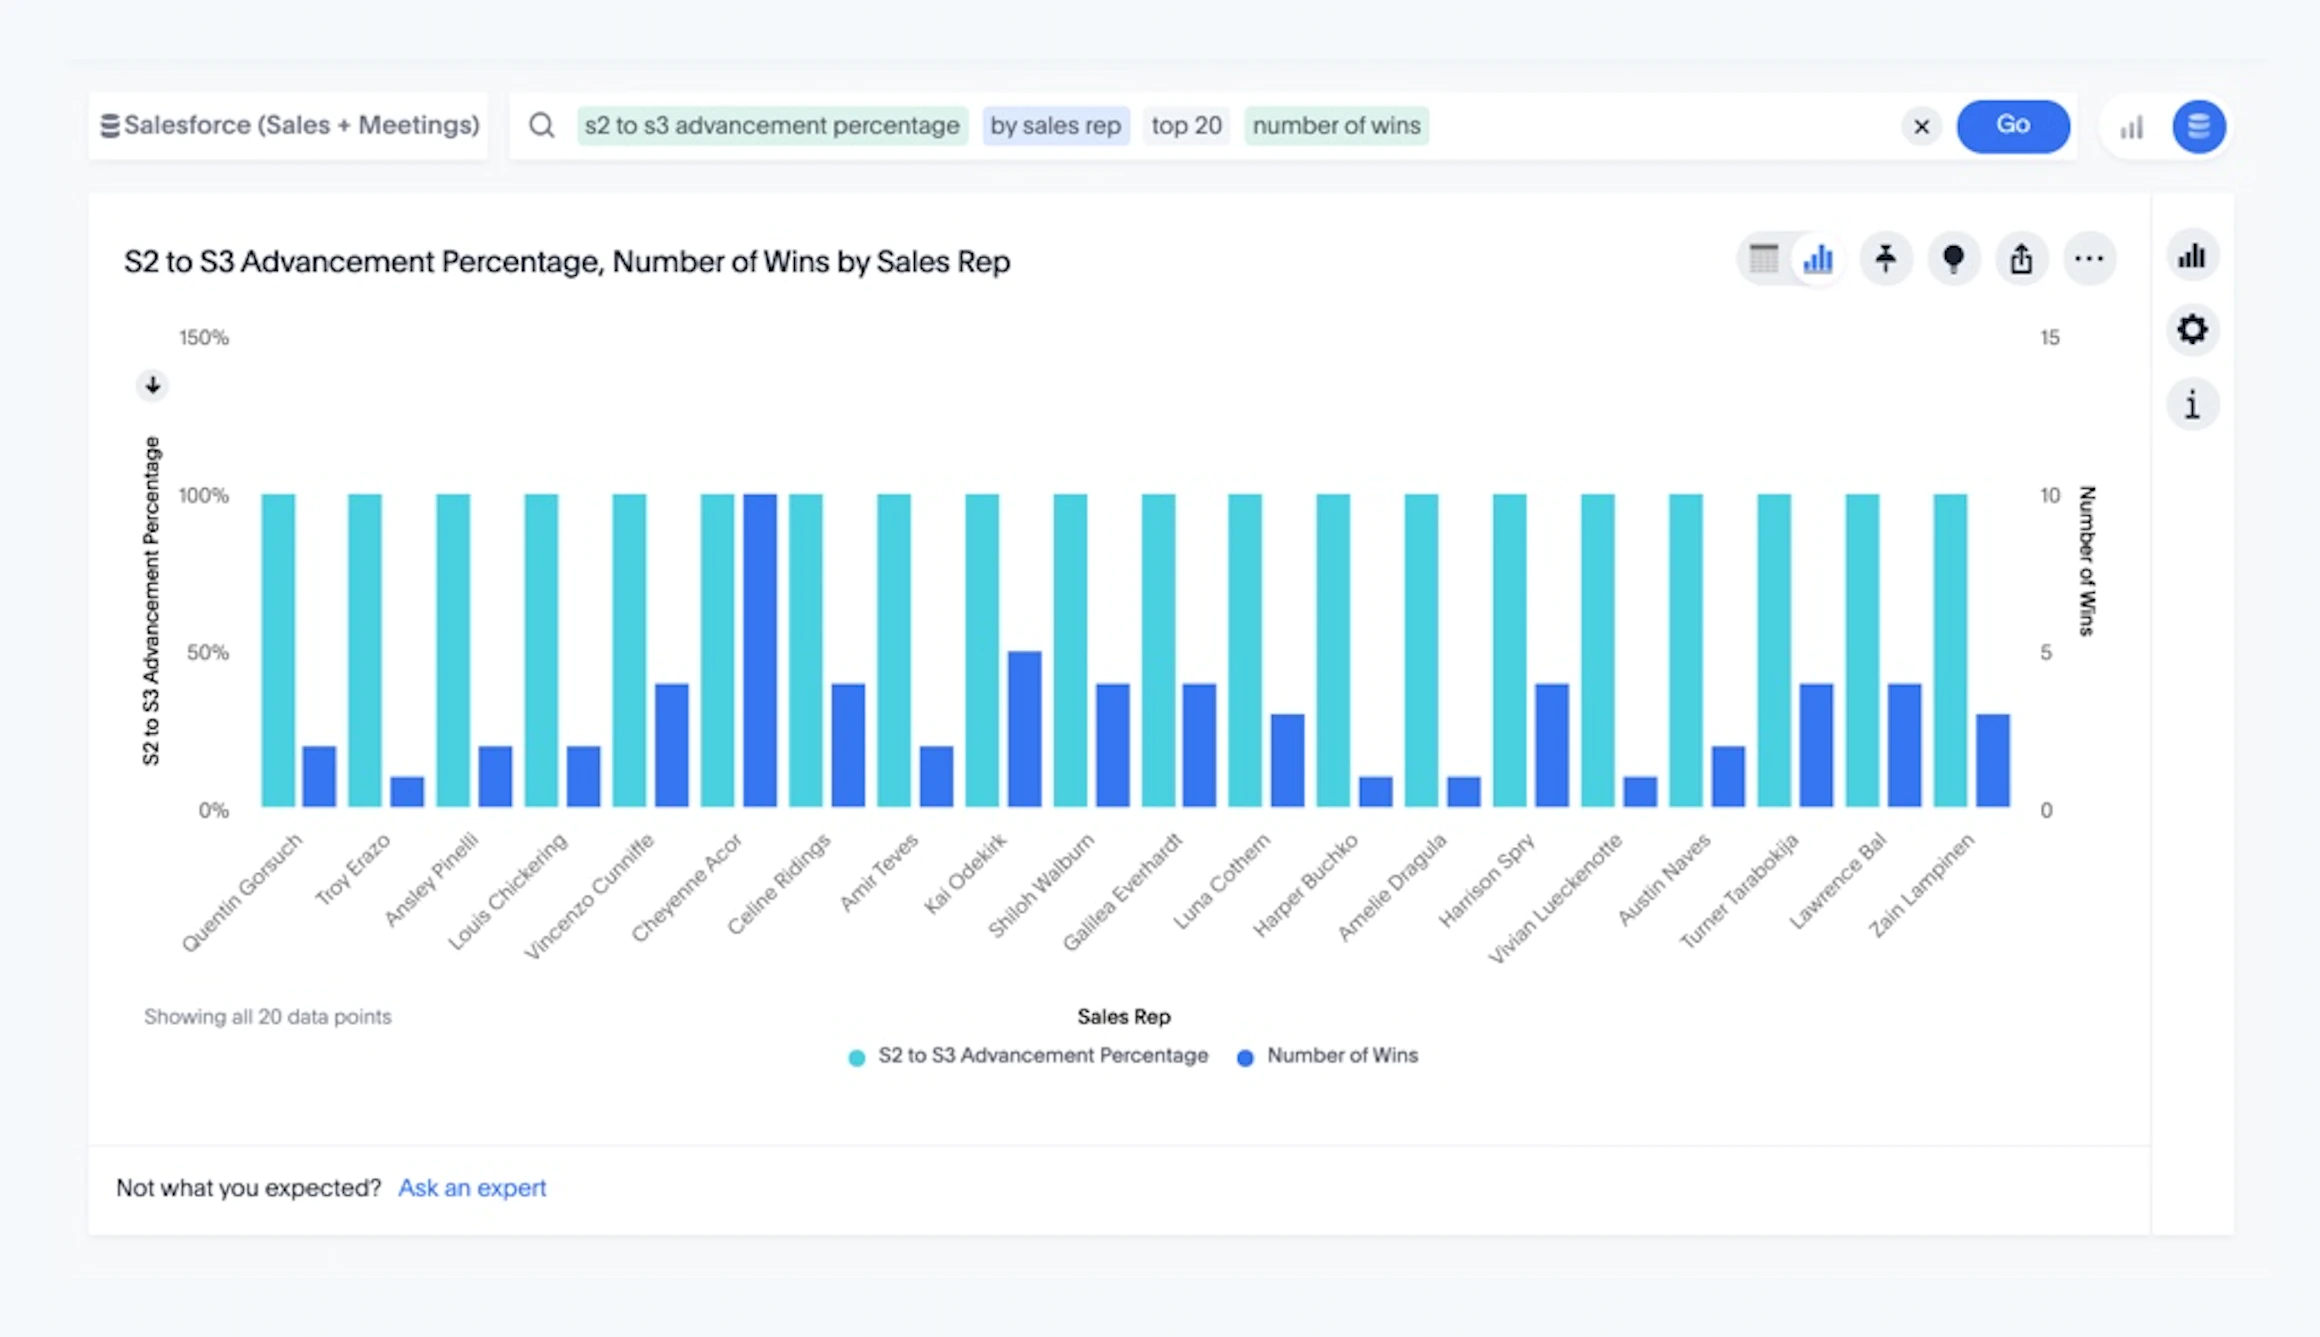The width and height of the screenshot is (2320, 1337).
Task: Toggle Number of Wins legend item
Action: click(1327, 1056)
